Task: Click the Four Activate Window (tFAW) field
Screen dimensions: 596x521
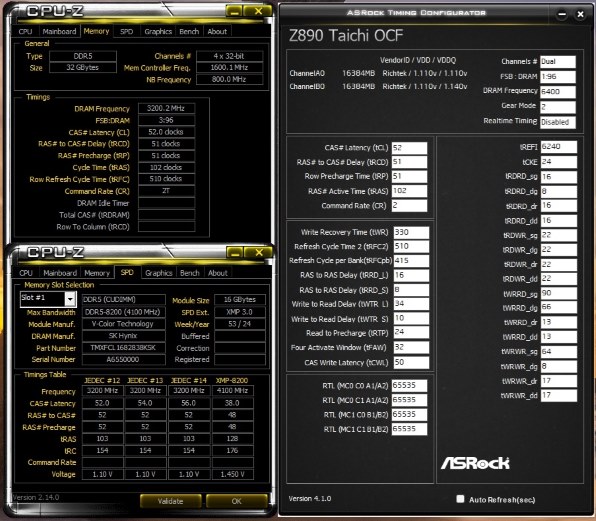Action: (x=411, y=347)
